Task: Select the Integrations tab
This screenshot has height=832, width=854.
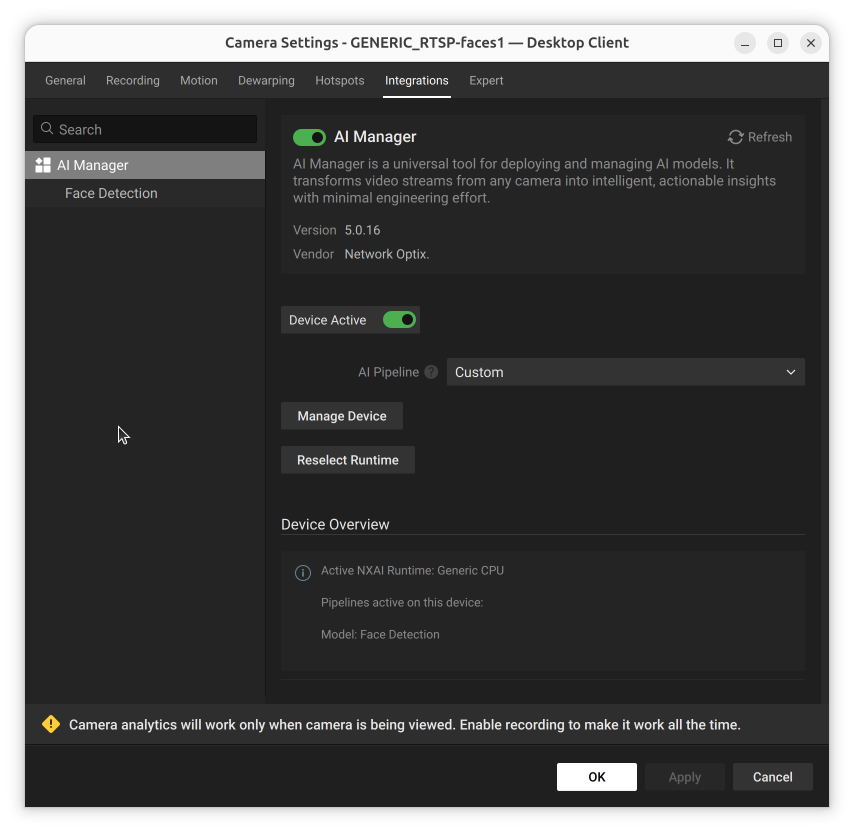Action: [x=417, y=81]
